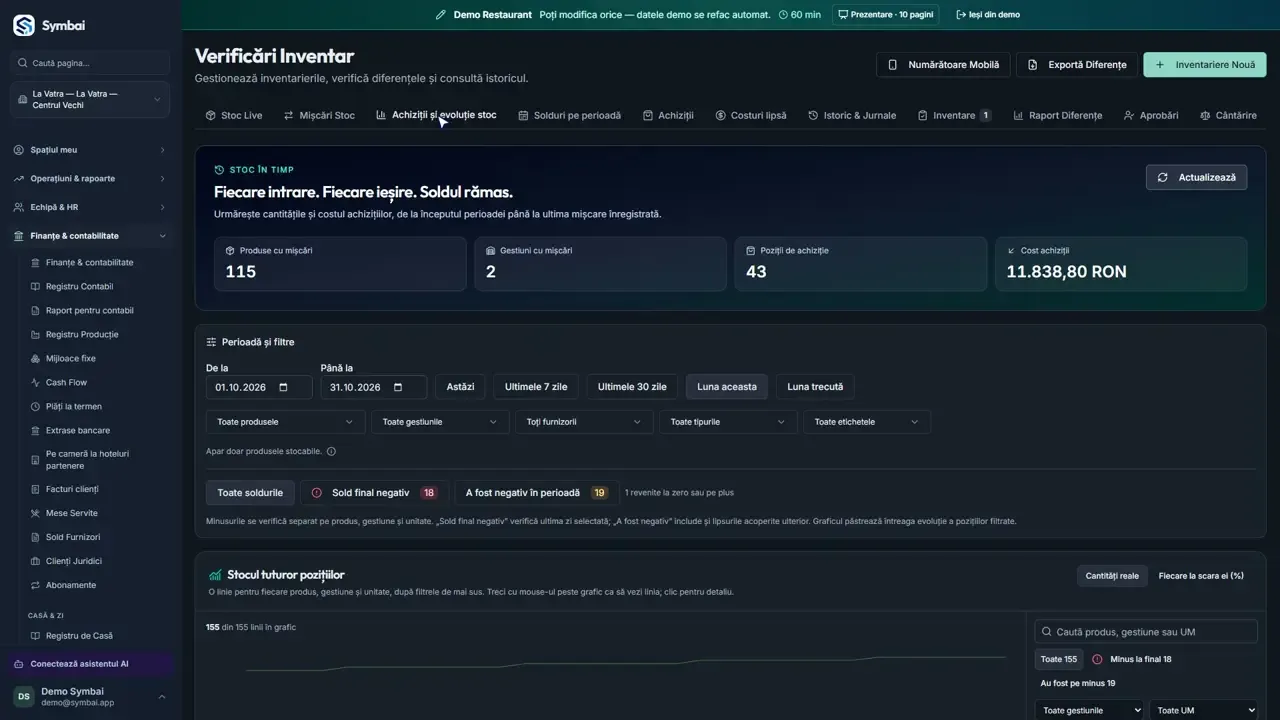This screenshot has height=720, width=1280.
Task: Open Toate etichetele dropdown
Action: pyautogui.click(x=867, y=422)
